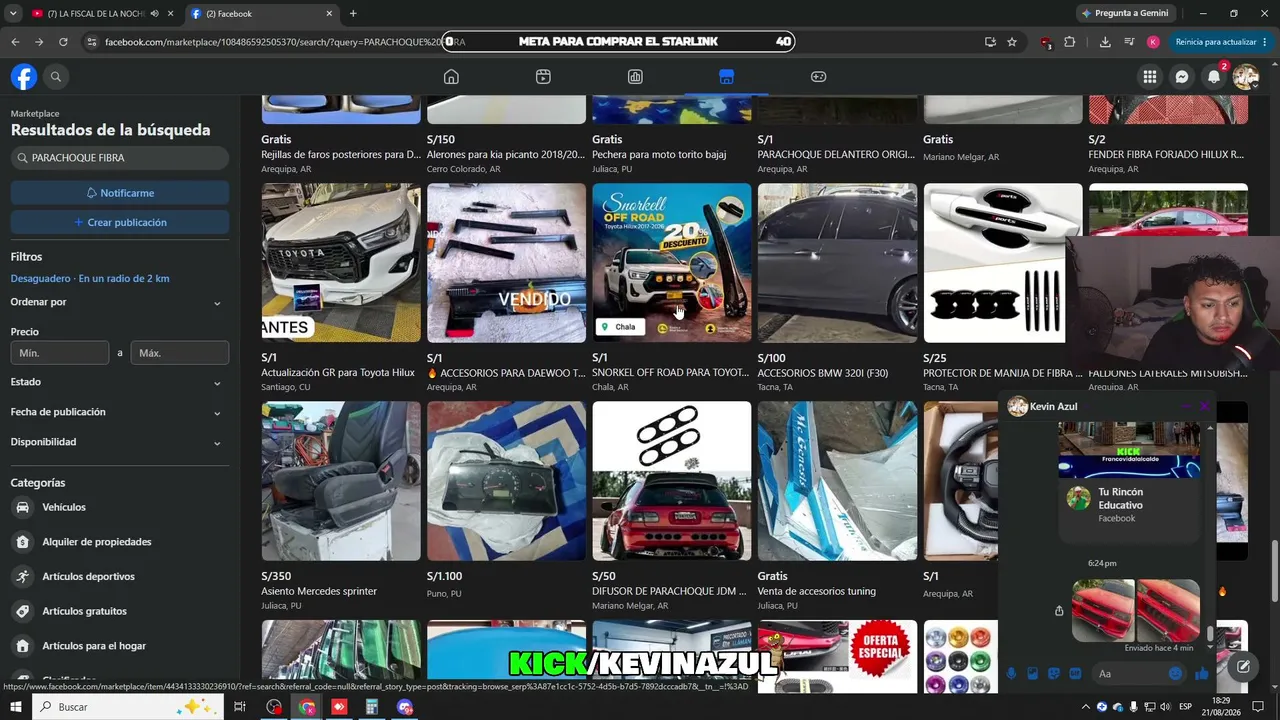Close the Kevin Azul chat window
Viewport: 1280px width, 720px height.
1205,407
